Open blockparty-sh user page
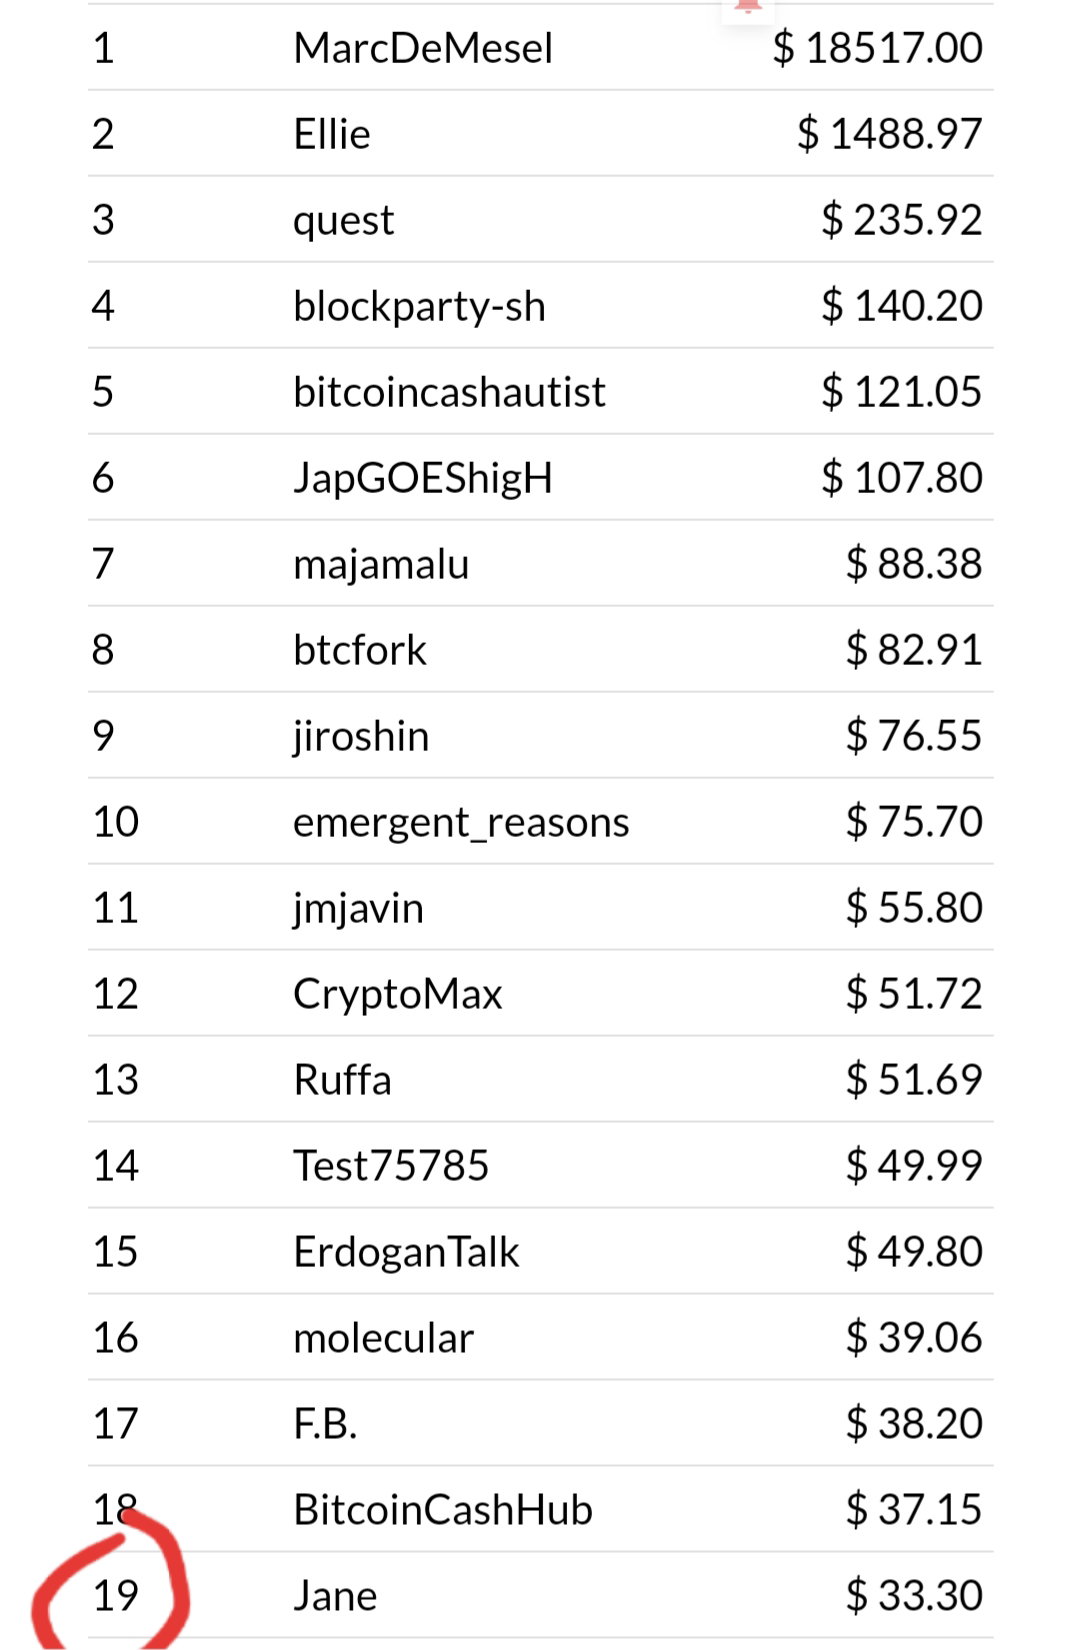This screenshot has width=1076, height=1650. (419, 307)
